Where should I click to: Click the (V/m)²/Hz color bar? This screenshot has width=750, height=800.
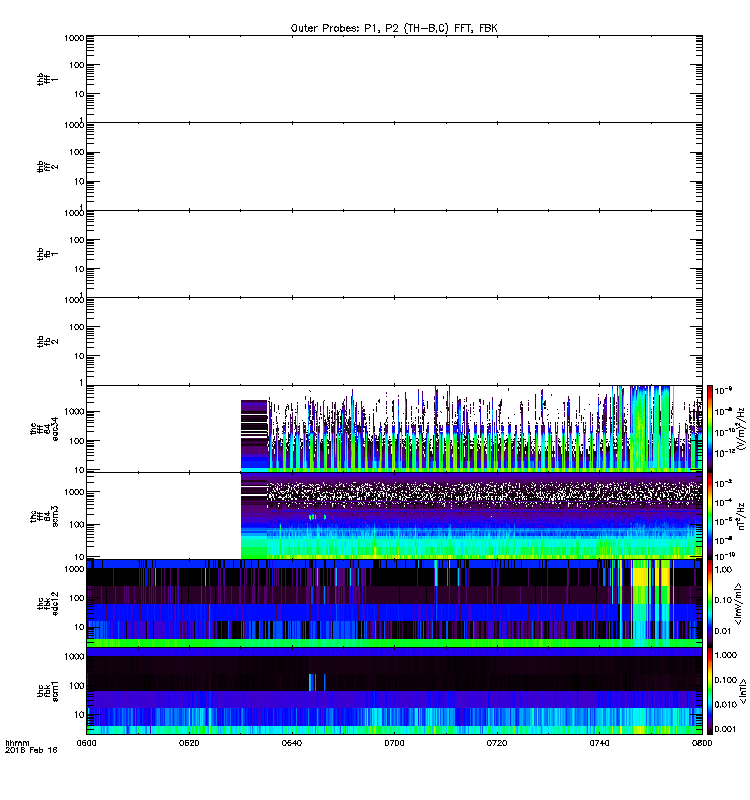(x=709, y=429)
